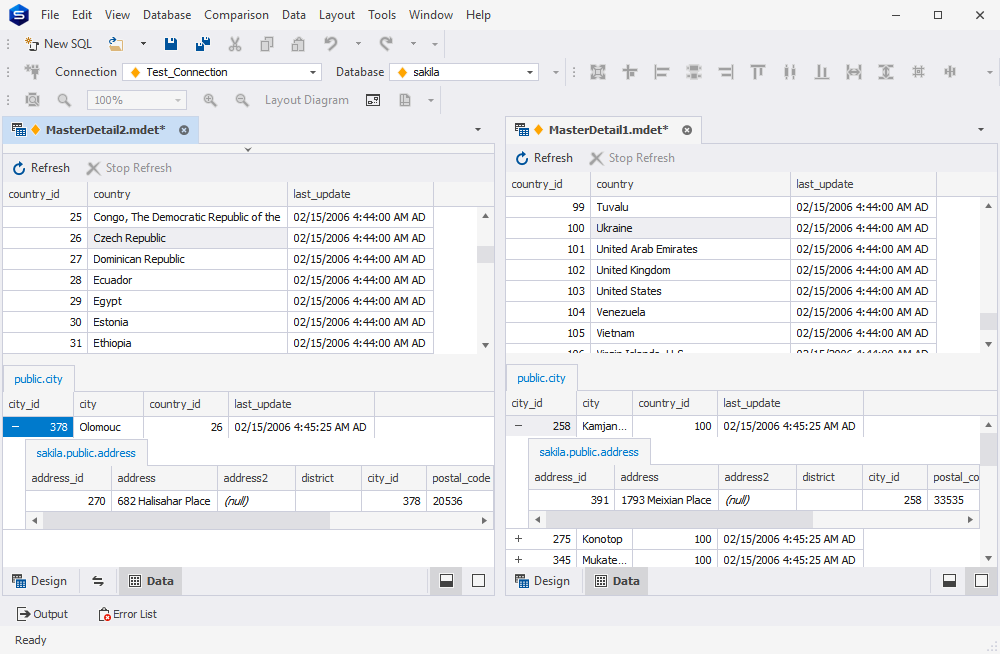Click the Undo arrow icon

(x=330, y=44)
